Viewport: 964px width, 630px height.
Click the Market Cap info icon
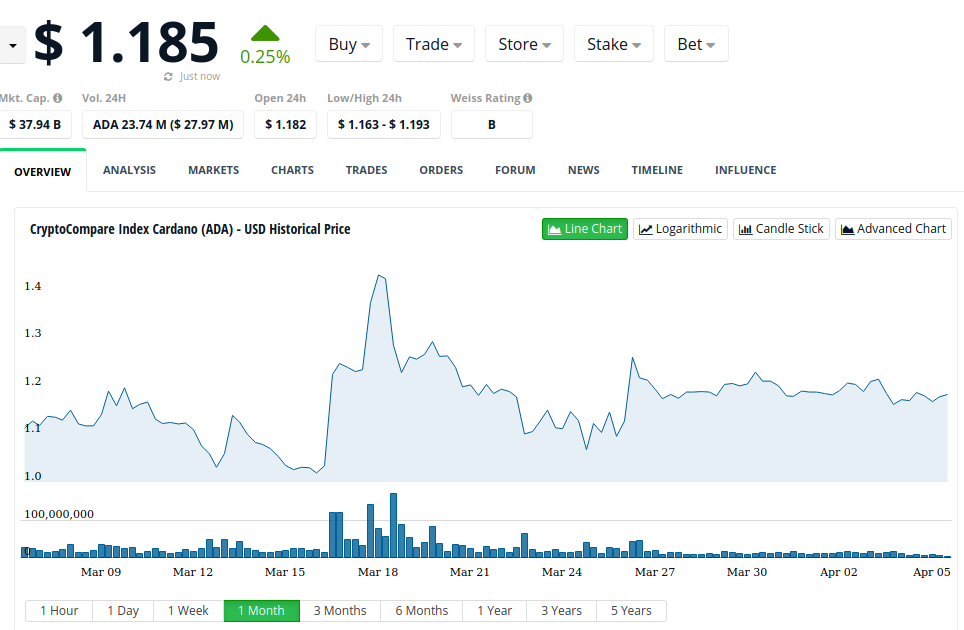58,98
